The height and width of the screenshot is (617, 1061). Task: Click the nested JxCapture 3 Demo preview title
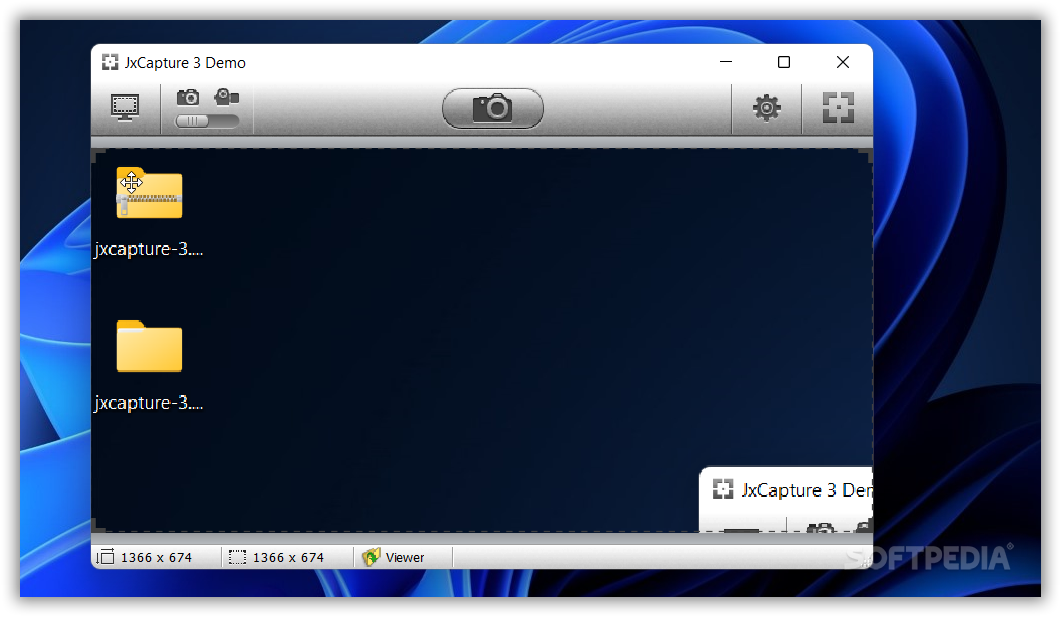pos(807,490)
